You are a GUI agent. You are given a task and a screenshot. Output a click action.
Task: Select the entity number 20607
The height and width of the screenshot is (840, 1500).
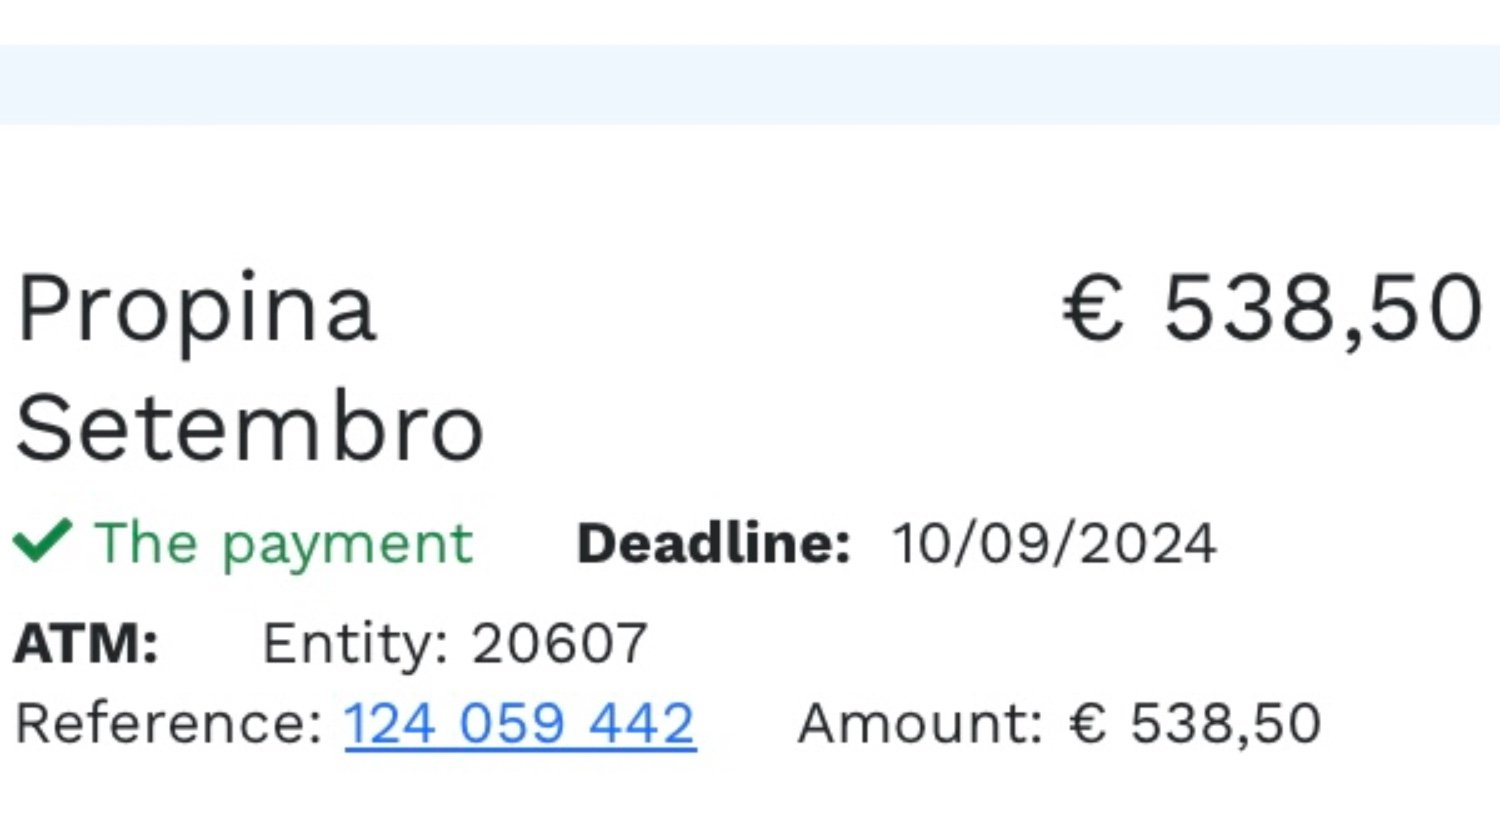(x=560, y=643)
